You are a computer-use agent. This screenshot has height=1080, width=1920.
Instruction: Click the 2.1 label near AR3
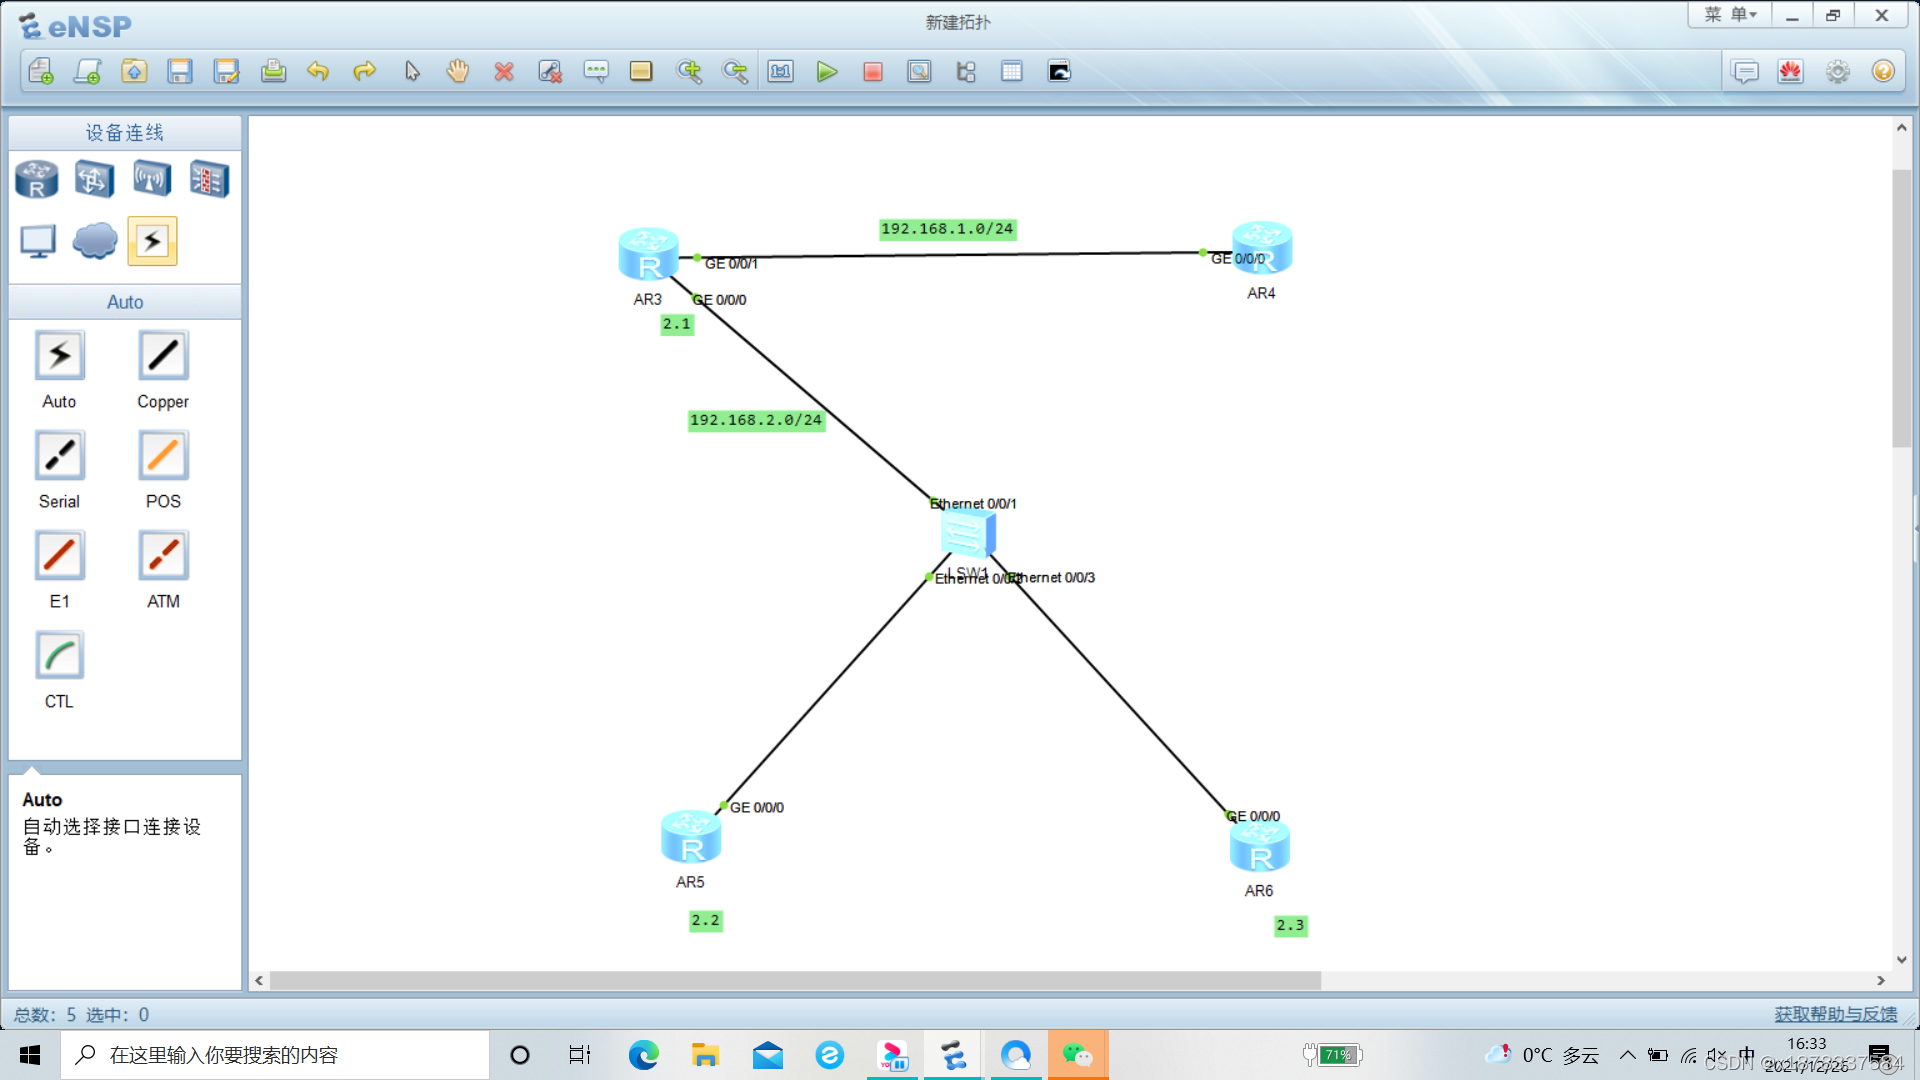coord(677,324)
